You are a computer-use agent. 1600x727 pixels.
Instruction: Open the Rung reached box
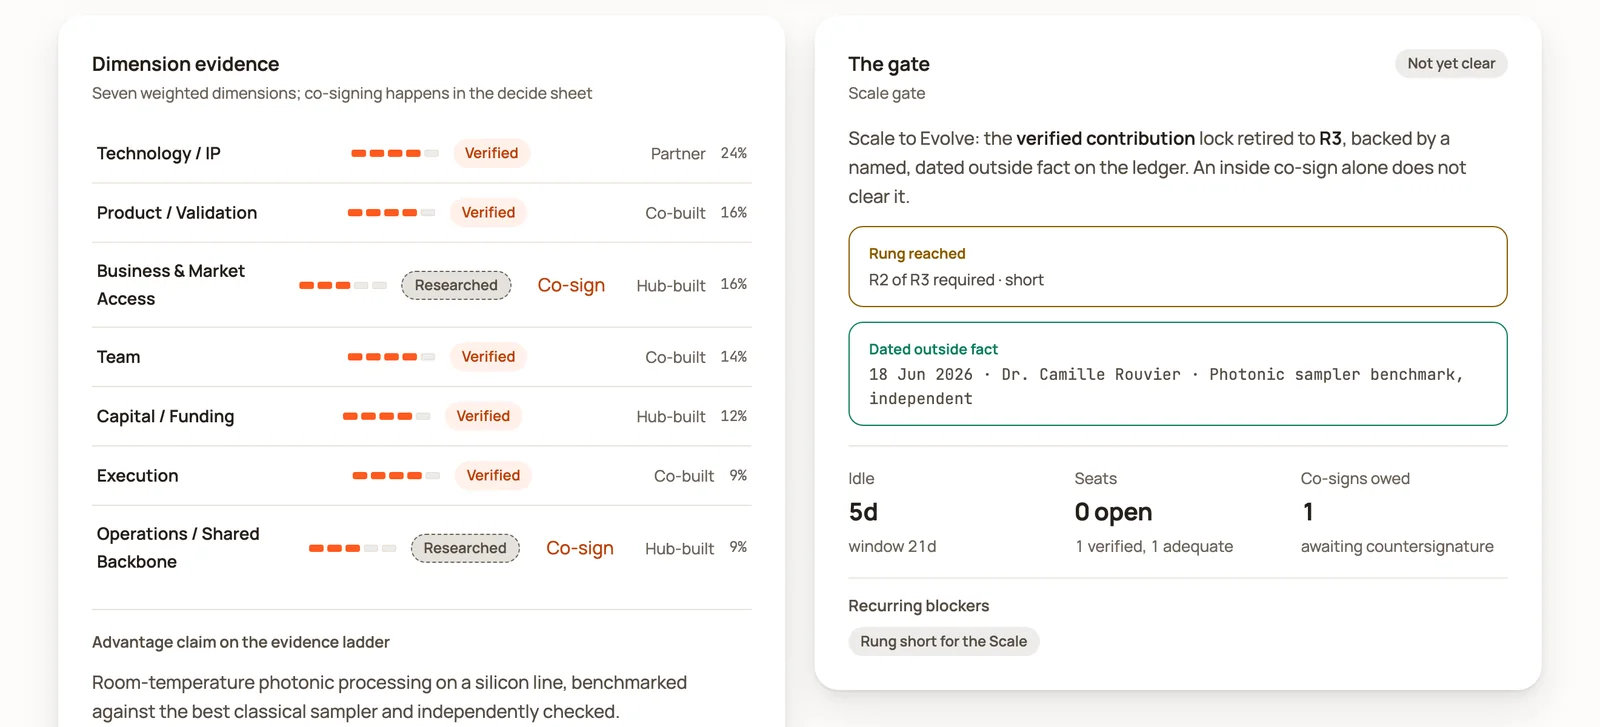click(x=1177, y=266)
